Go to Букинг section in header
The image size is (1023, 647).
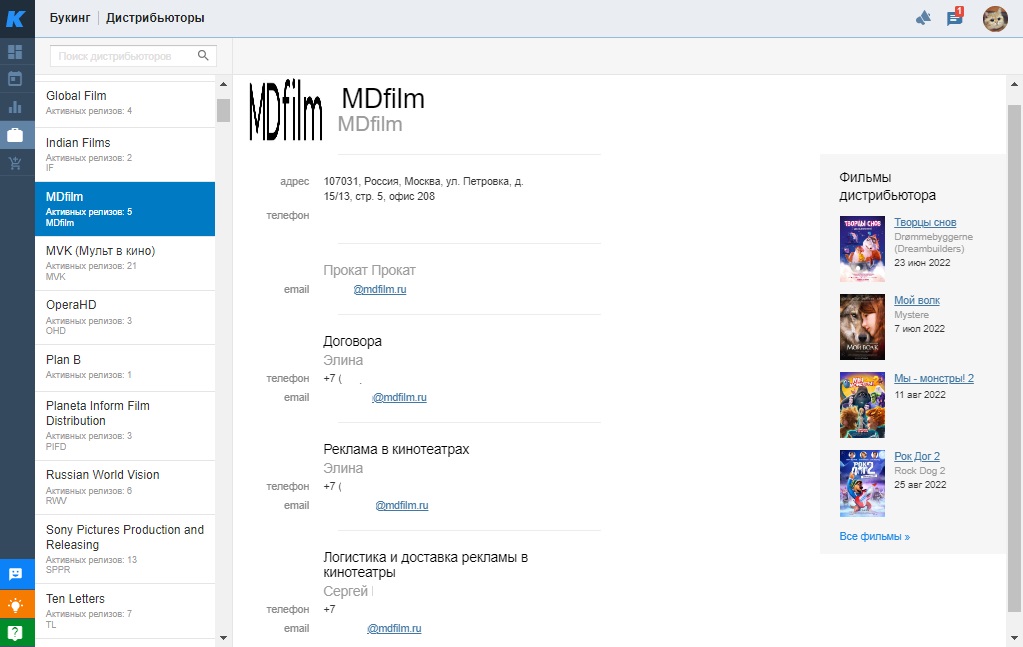click(70, 18)
